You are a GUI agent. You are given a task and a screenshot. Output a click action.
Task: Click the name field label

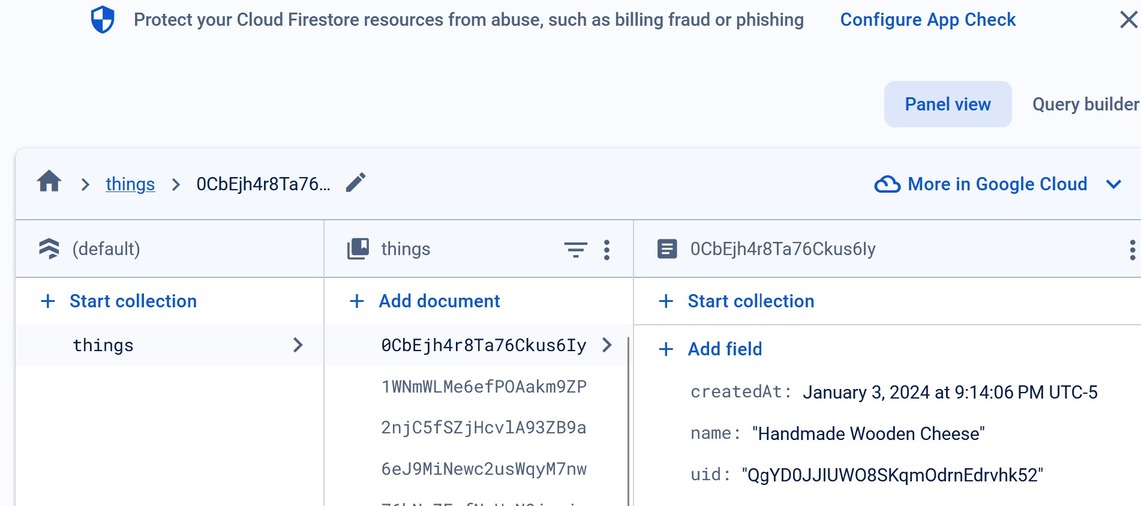tap(715, 433)
